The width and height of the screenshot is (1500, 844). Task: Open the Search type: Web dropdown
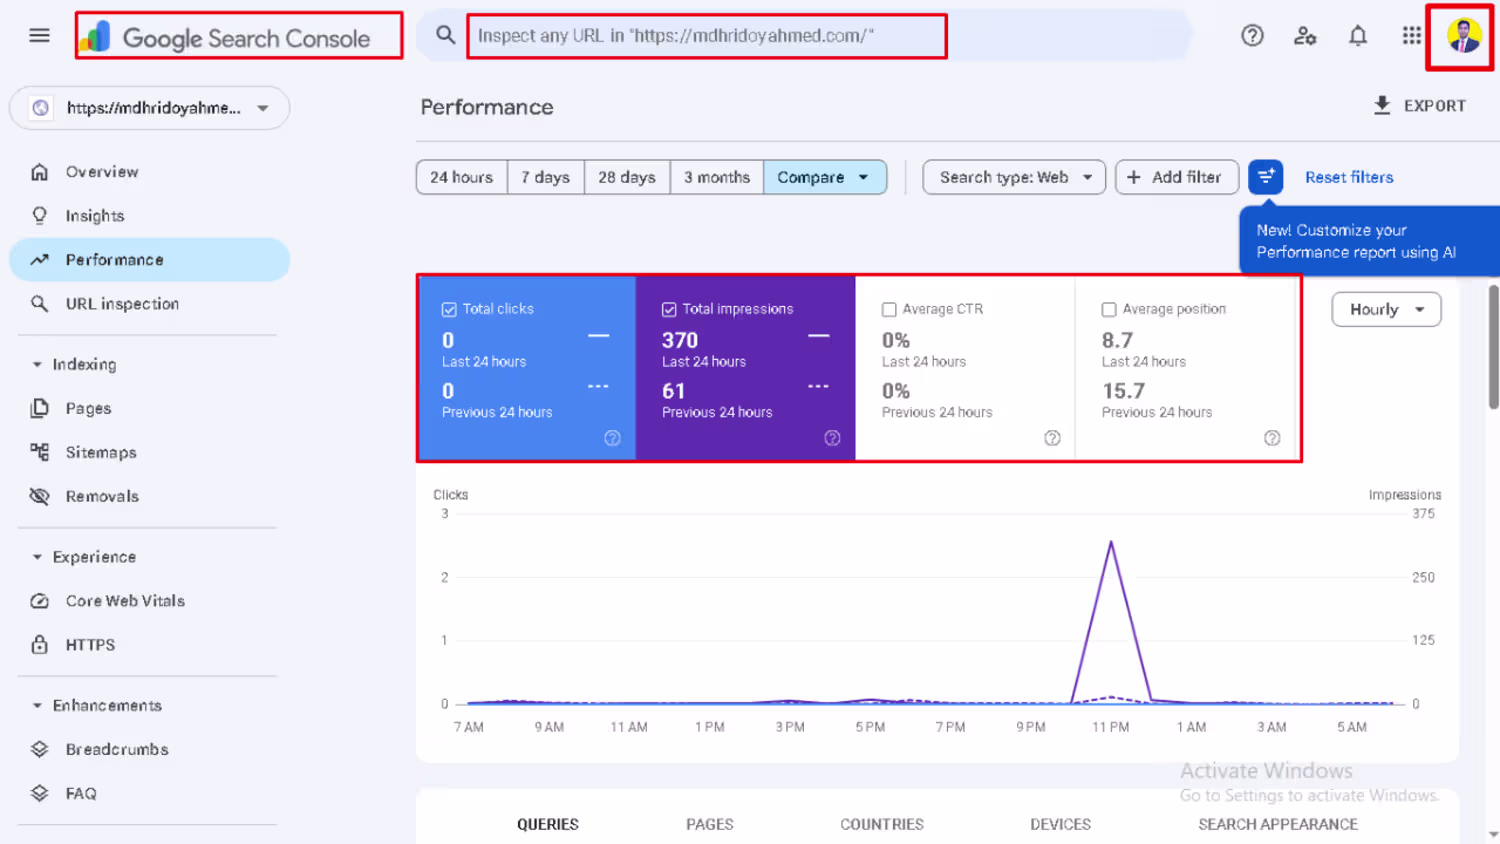1014,177
